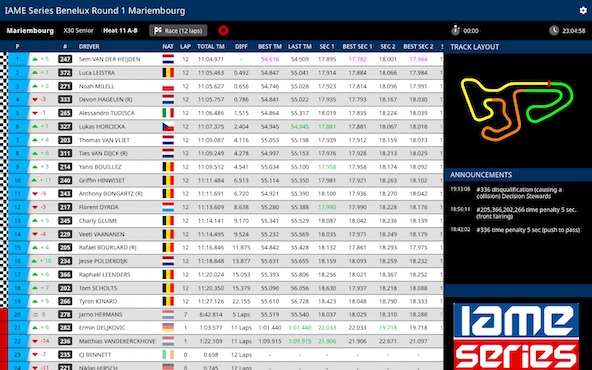The height and width of the screenshot is (370, 592).
Task: Click the TRACK LAYOUT panel header
Action: 475,47
